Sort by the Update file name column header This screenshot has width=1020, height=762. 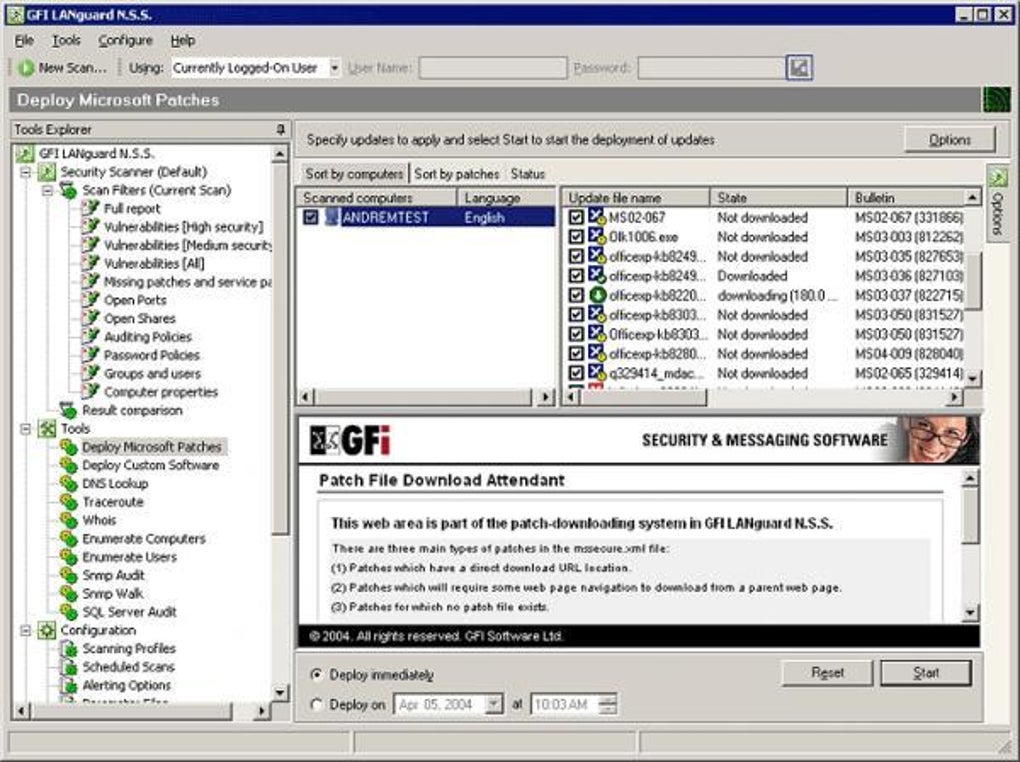click(x=636, y=198)
